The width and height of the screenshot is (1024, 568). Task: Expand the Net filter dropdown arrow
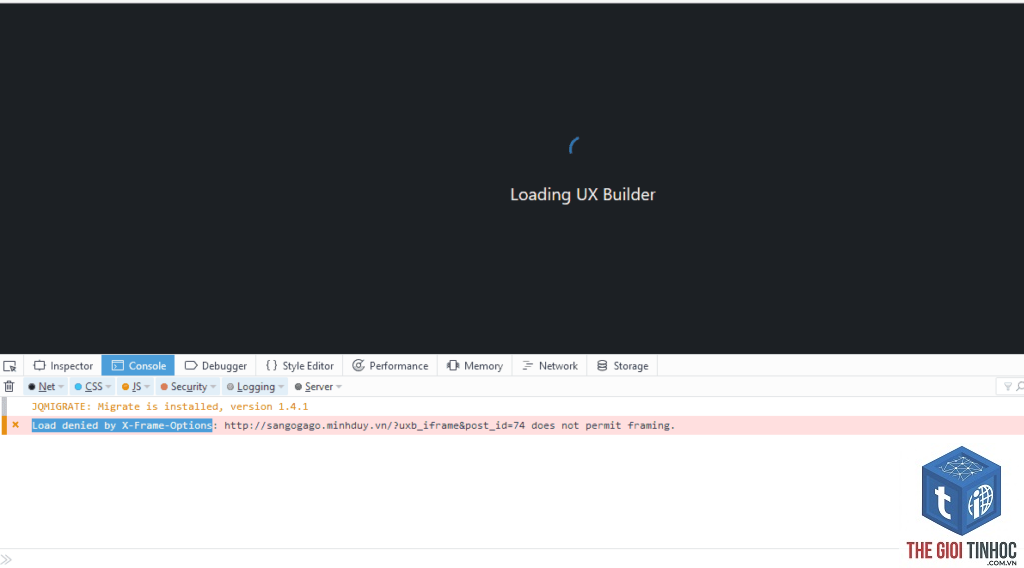click(61, 387)
